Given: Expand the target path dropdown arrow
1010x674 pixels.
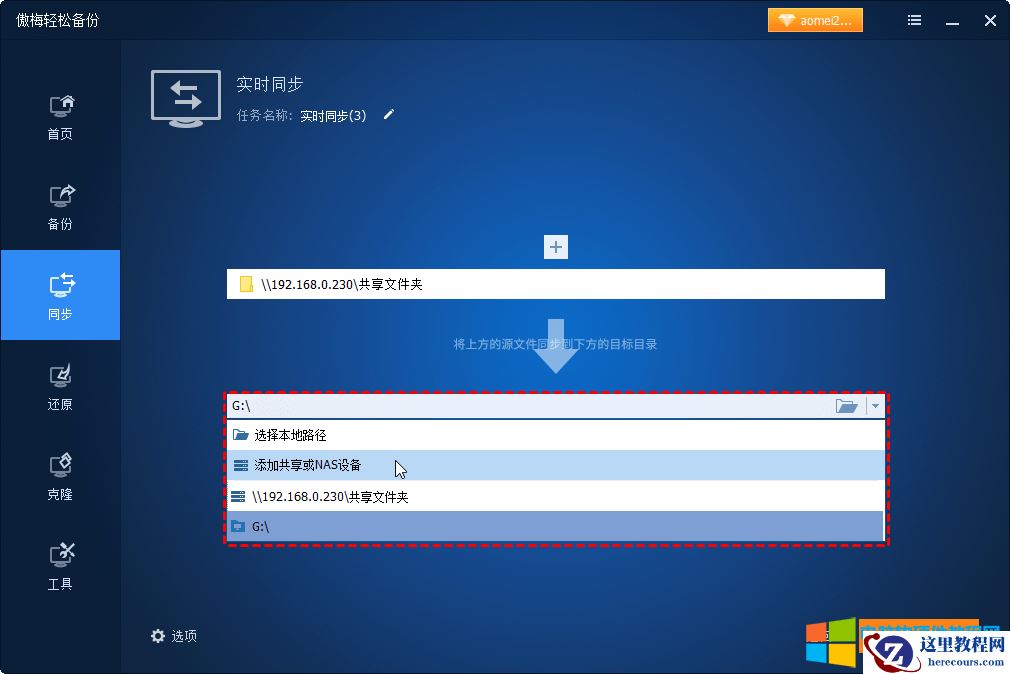Looking at the screenshot, I should pos(875,406).
